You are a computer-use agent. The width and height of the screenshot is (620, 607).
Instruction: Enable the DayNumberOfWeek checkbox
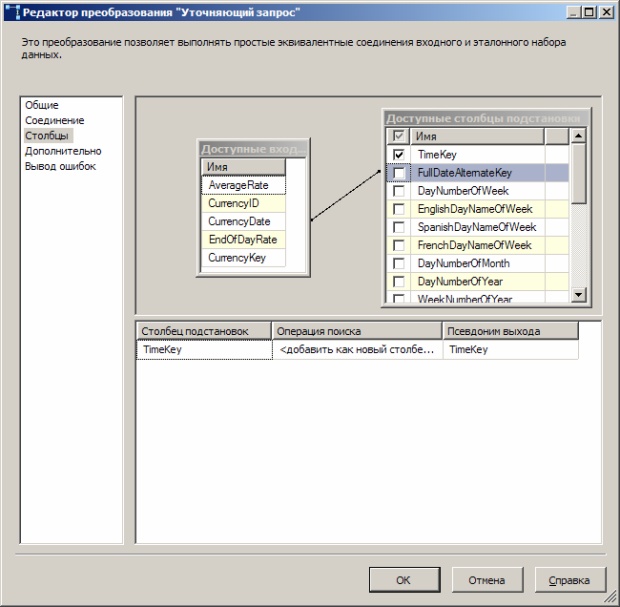click(400, 191)
